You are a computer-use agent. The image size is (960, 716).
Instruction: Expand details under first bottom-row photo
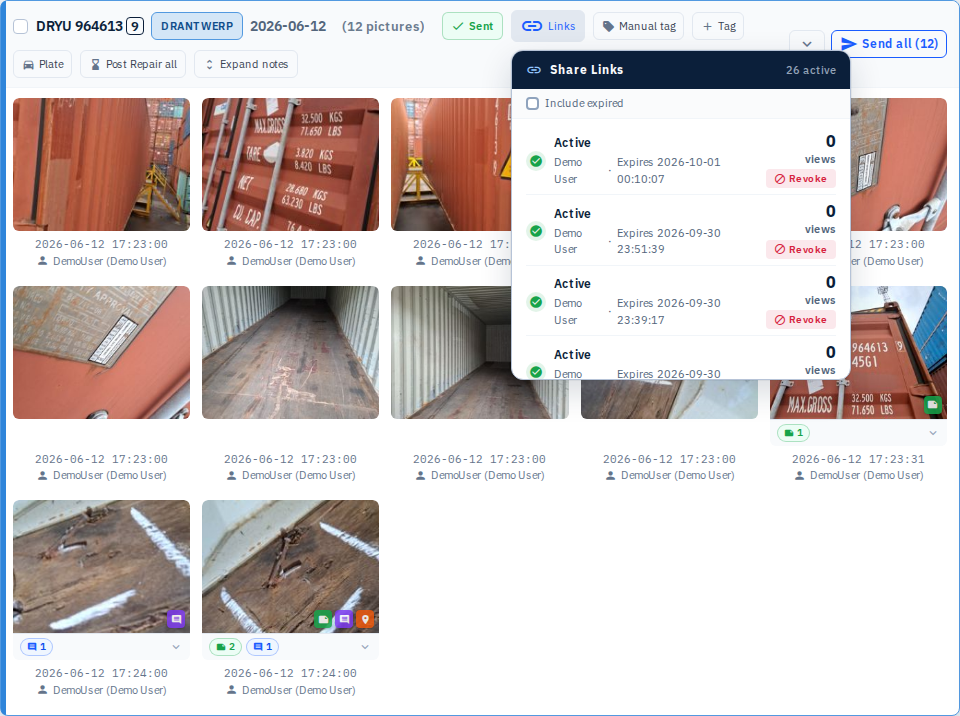[176, 647]
